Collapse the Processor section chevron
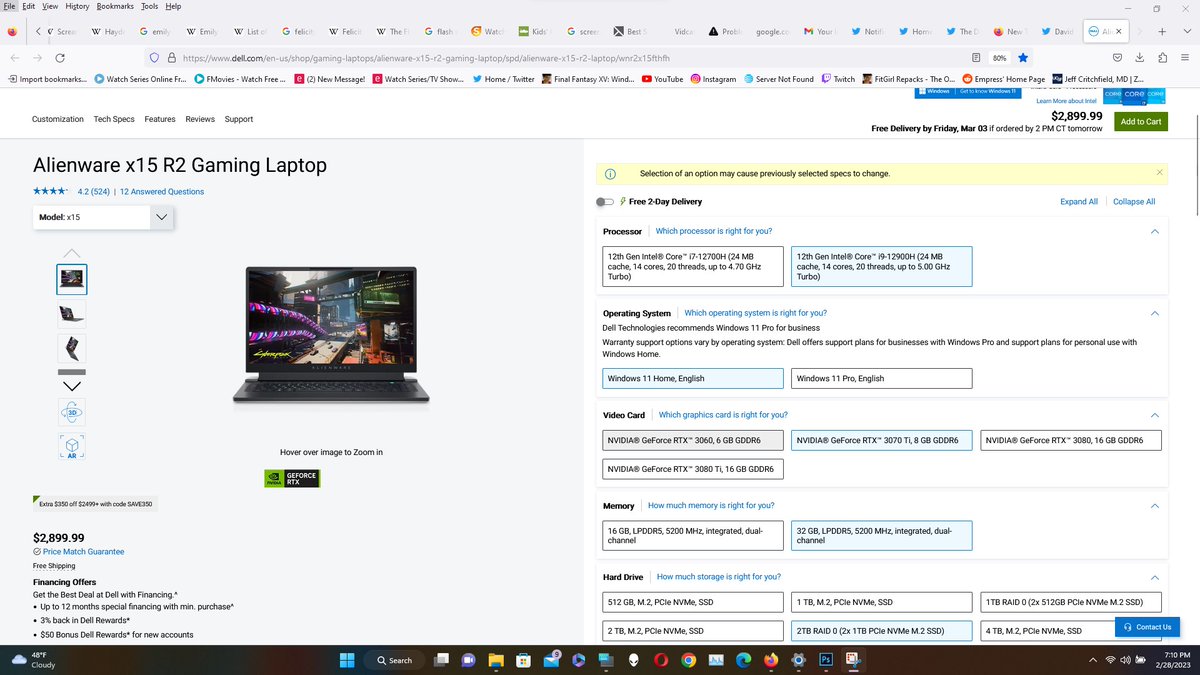Screen dimensions: 1200x675 point(1154,231)
